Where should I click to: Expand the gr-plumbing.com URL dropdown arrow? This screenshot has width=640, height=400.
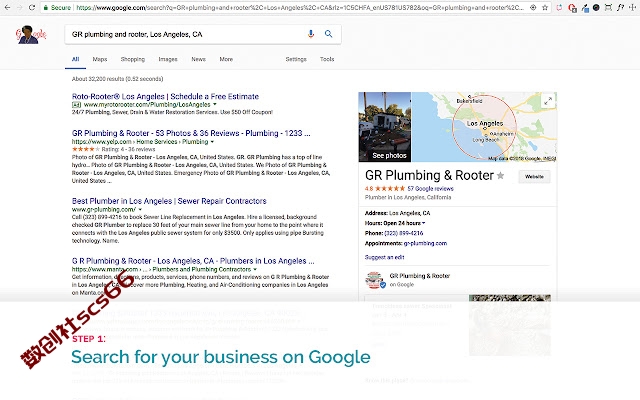coord(140,209)
